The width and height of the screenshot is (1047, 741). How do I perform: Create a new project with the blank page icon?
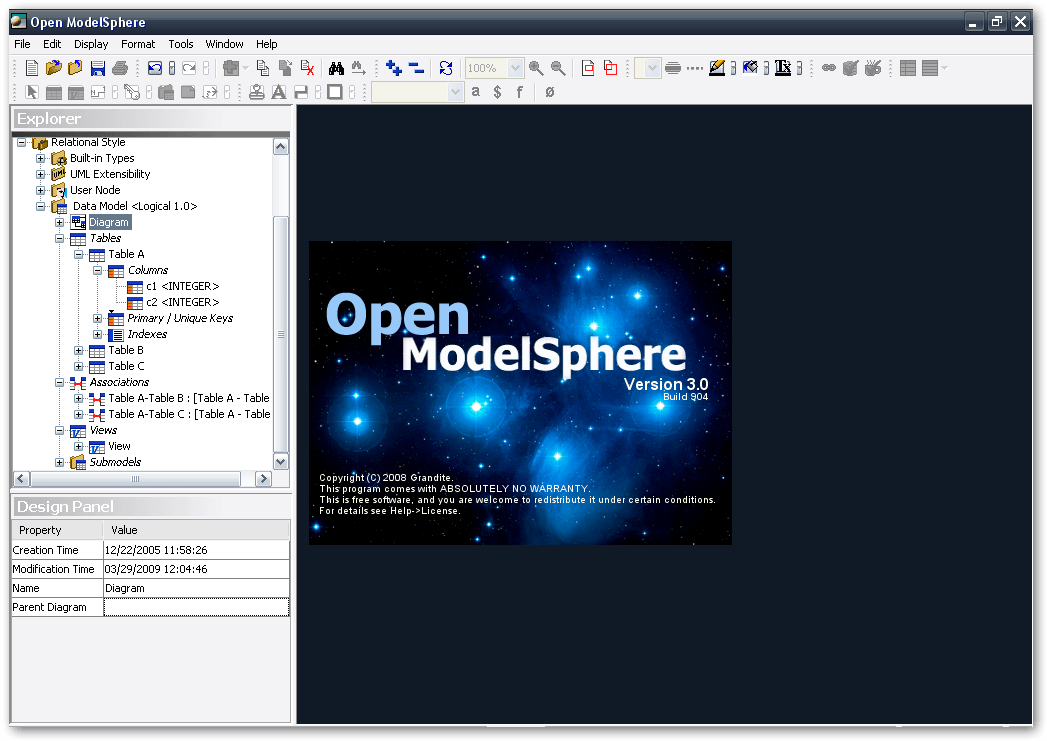pyautogui.click(x=32, y=68)
